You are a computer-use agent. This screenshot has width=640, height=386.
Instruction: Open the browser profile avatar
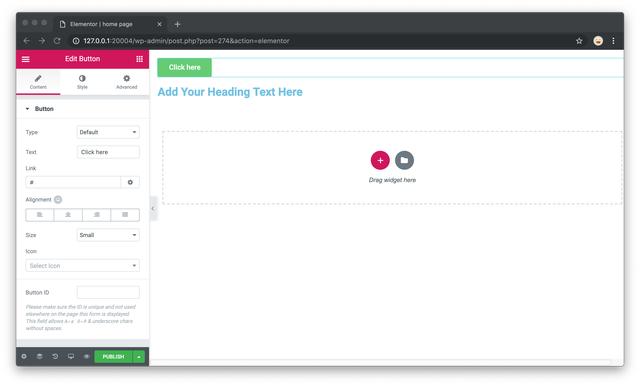[598, 41]
